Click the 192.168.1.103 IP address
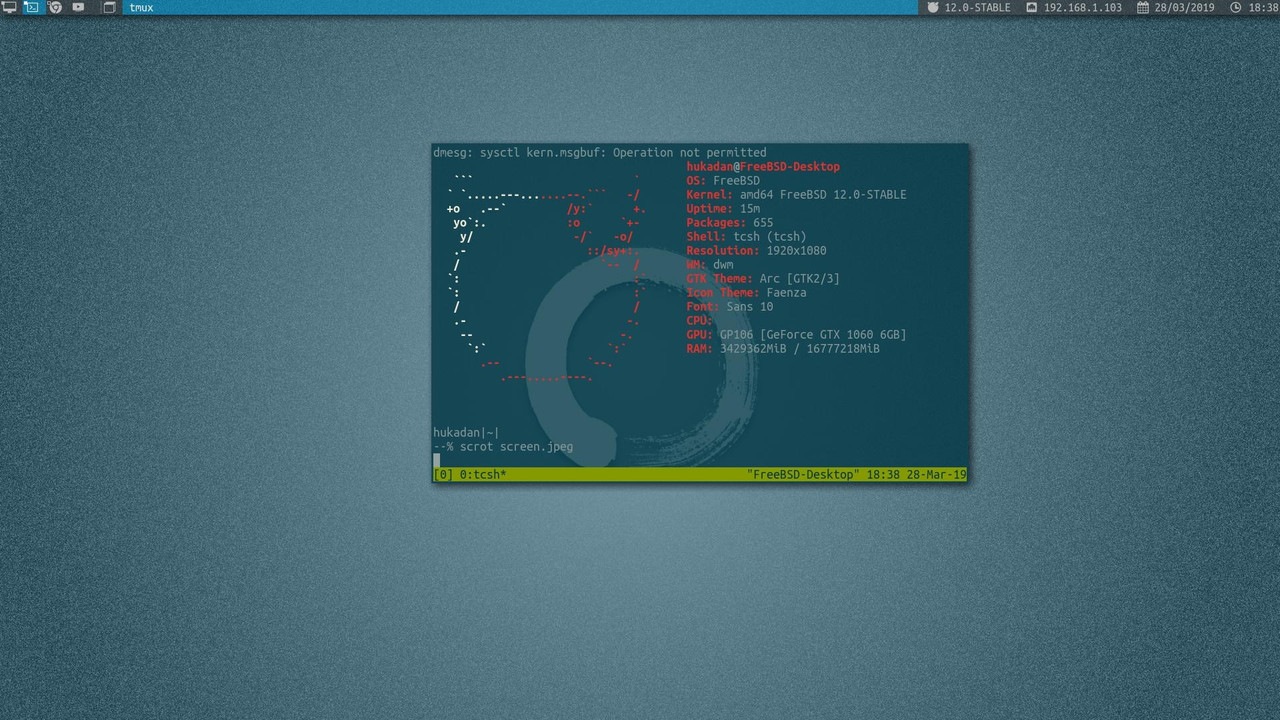 1083,7
